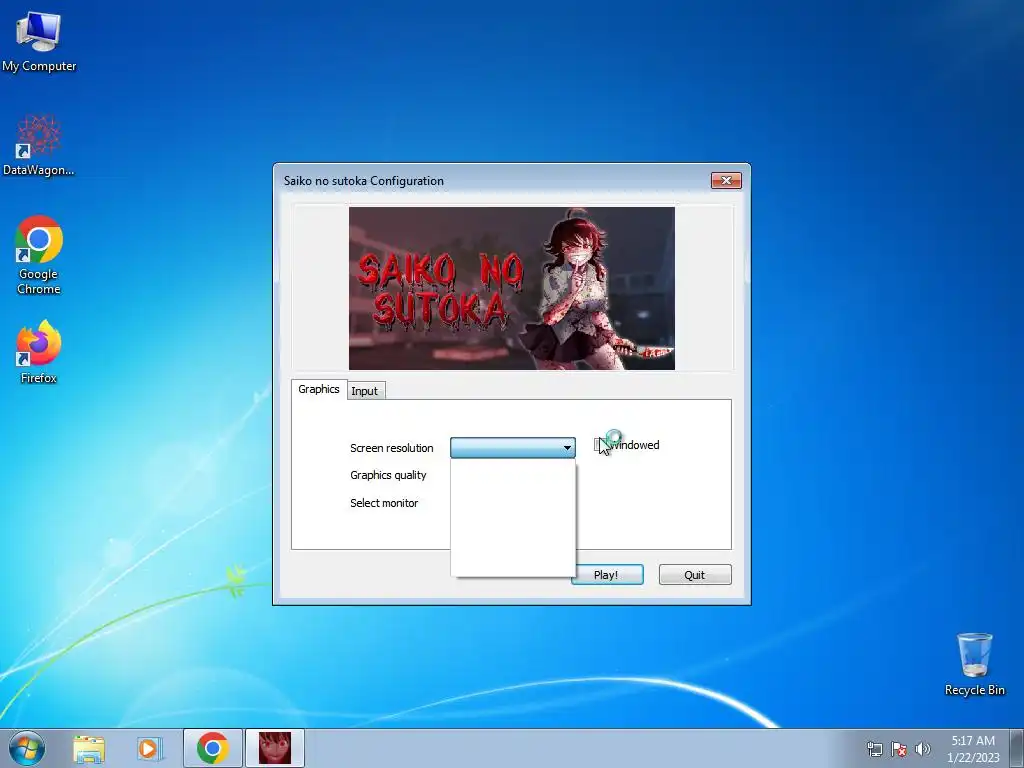The image size is (1024, 768).
Task: Select the Graphics tab
Action: (x=319, y=389)
